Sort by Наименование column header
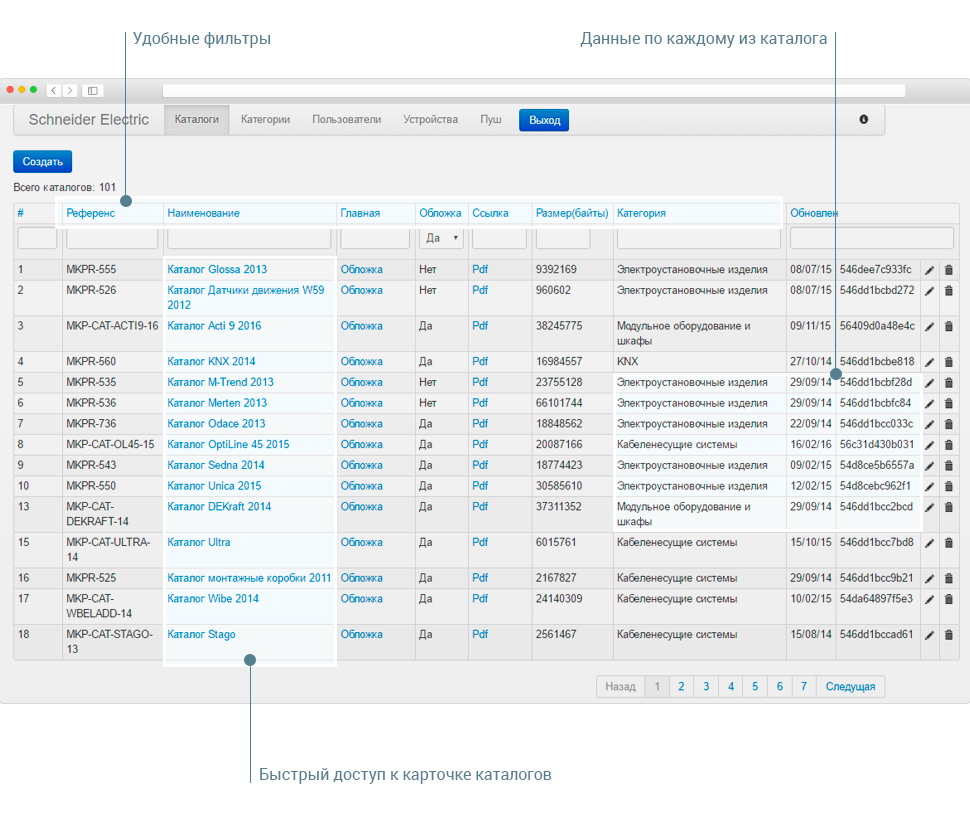 [x=204, y=213]
